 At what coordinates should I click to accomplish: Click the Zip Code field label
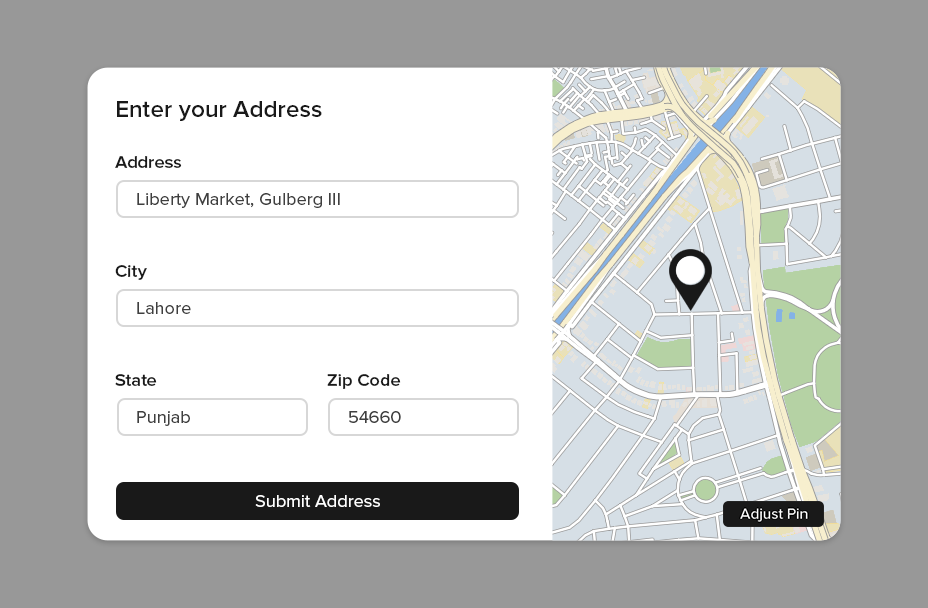pos(364,380)
